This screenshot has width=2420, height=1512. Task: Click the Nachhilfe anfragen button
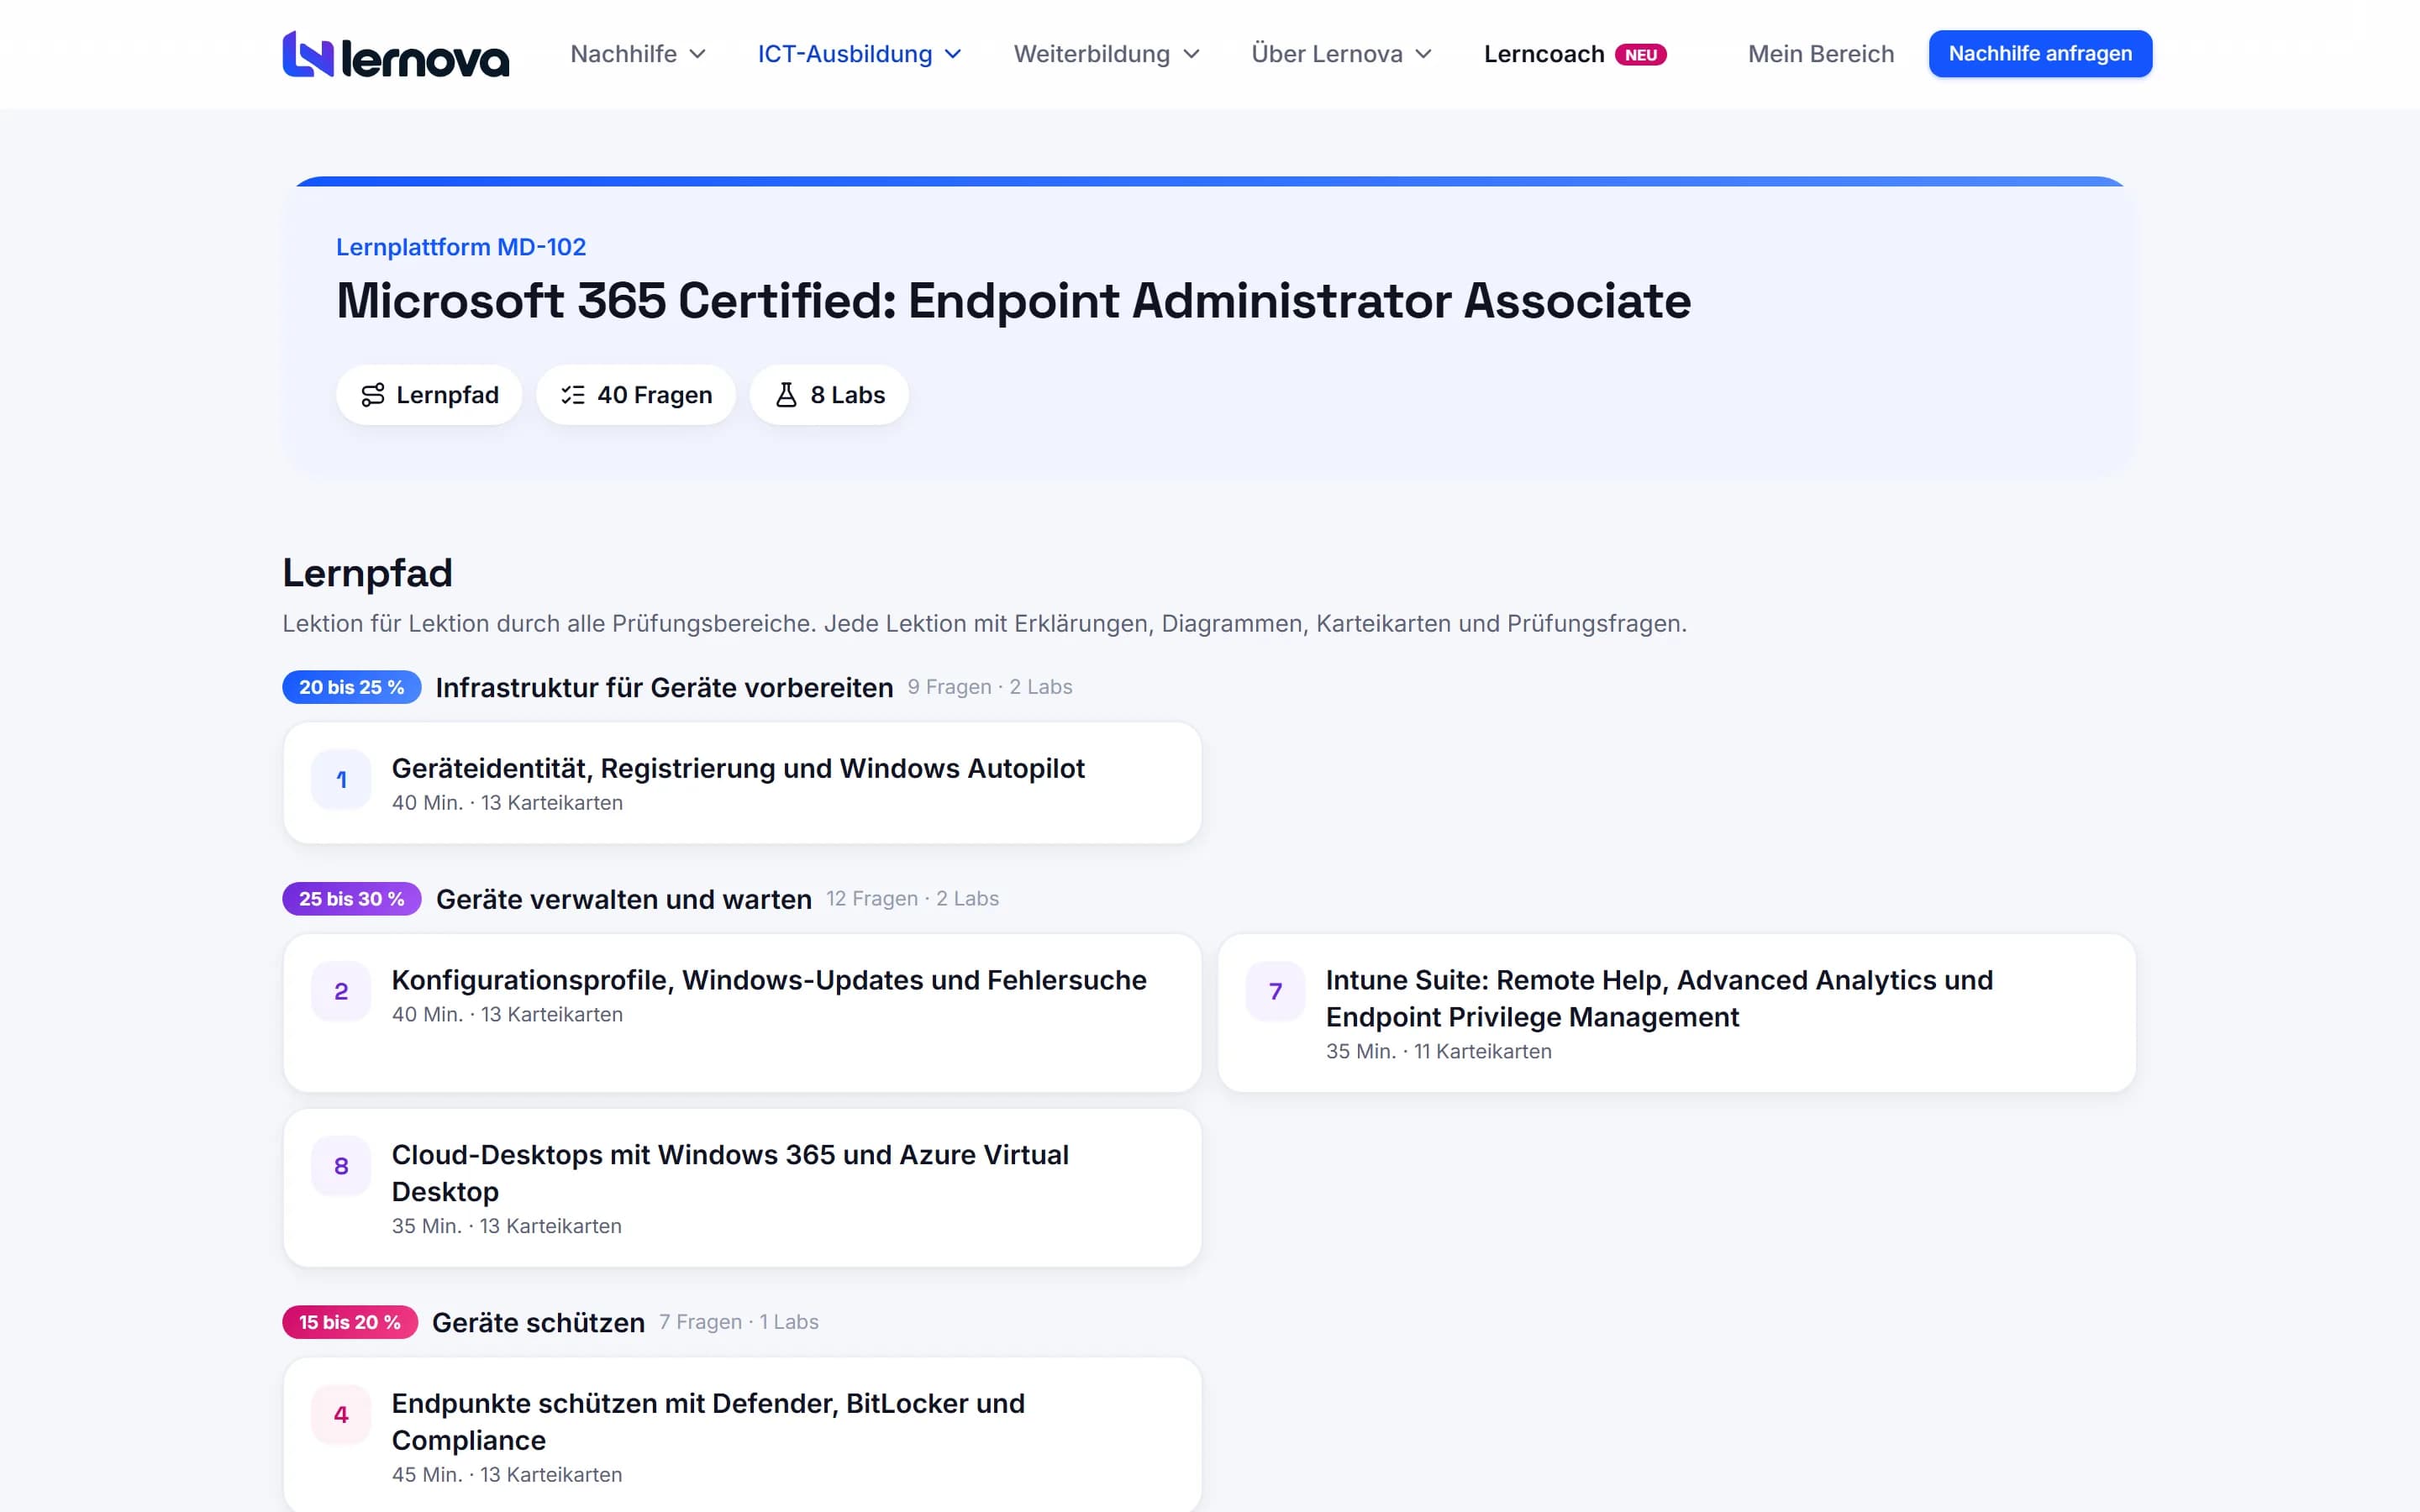pyautogui.click(x=2040, y=54)
